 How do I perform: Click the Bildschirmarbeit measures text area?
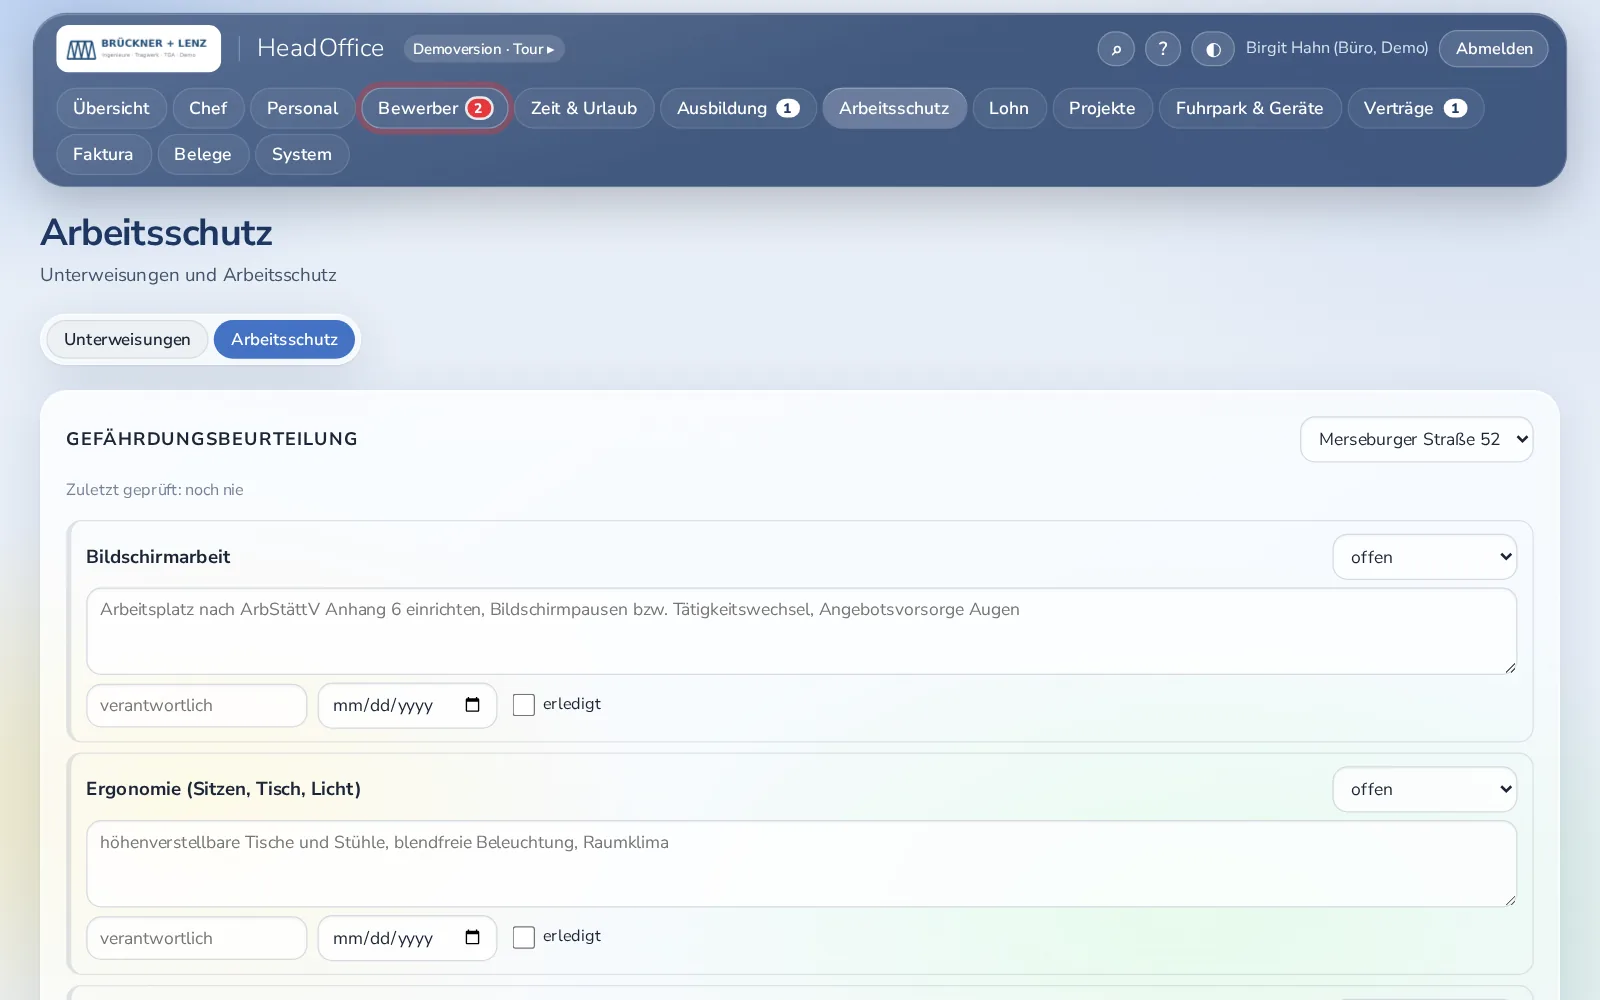[801, 631]
